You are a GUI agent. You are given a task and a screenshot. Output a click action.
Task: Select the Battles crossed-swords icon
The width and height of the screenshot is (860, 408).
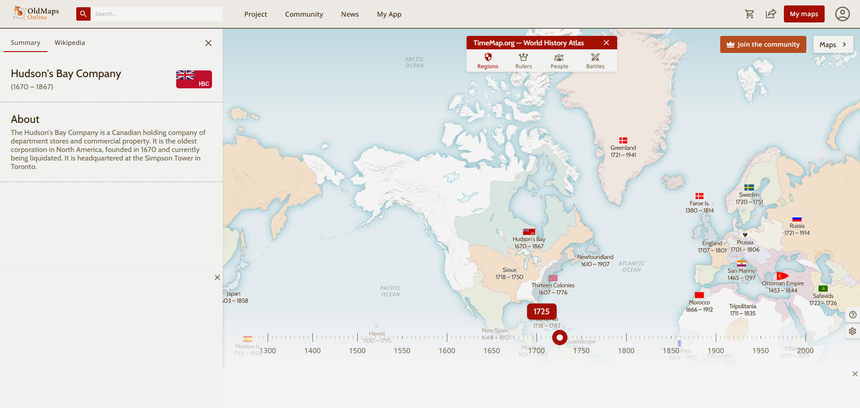595,60
